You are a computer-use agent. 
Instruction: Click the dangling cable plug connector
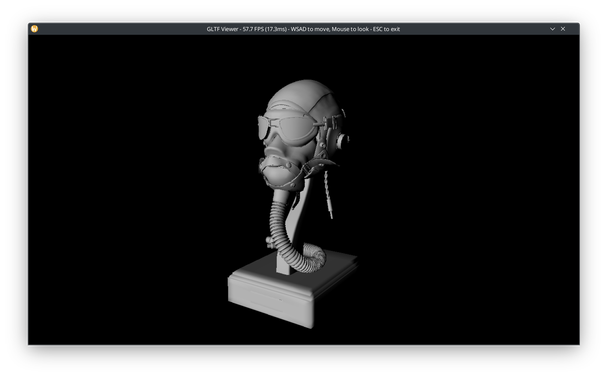pyautogui.click(x=330, y=212)
